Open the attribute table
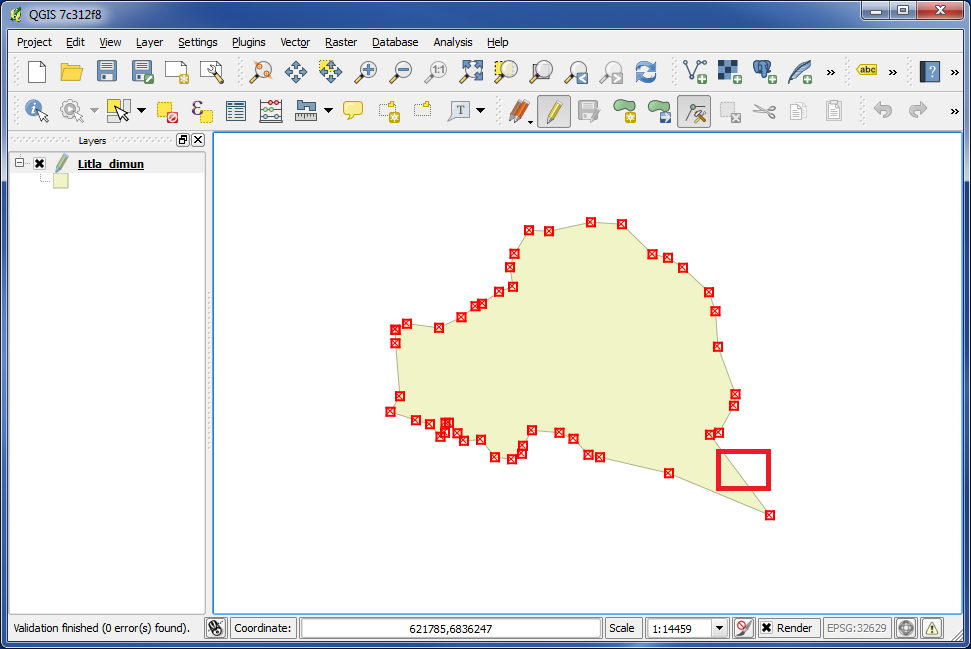The height and width of the screenshot is (649, 971). [x=236, y=111]
